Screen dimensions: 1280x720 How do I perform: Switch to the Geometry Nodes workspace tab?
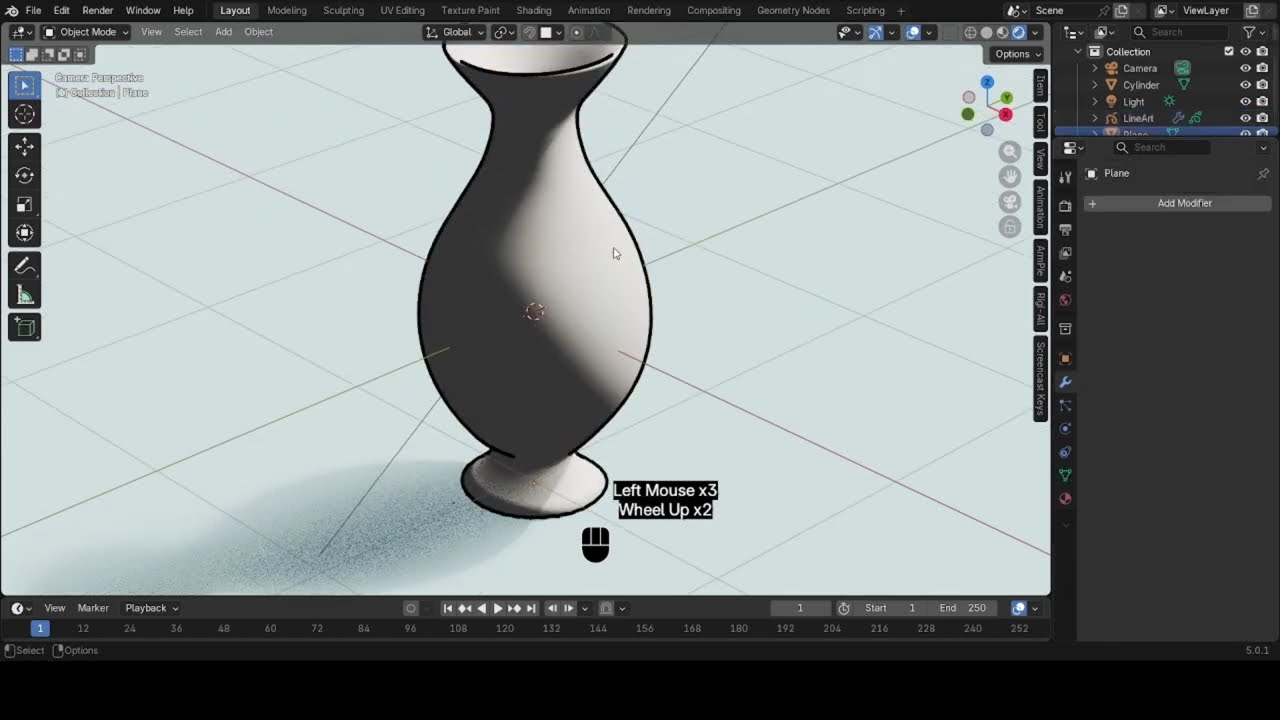793,10
